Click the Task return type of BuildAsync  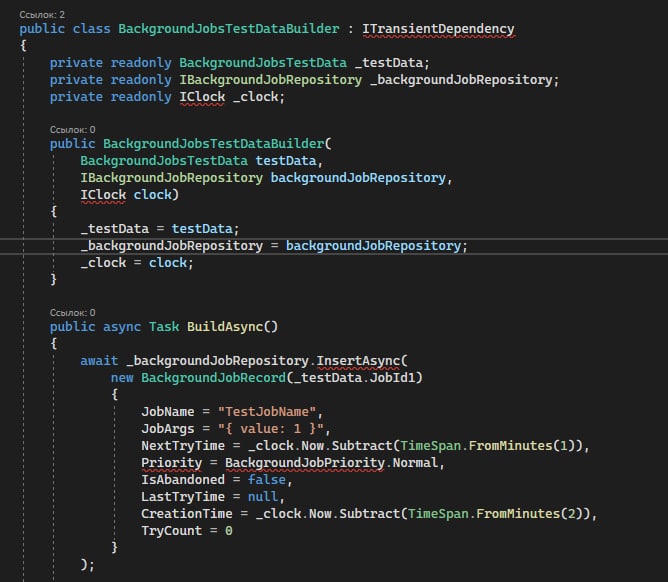coord(164,327)
